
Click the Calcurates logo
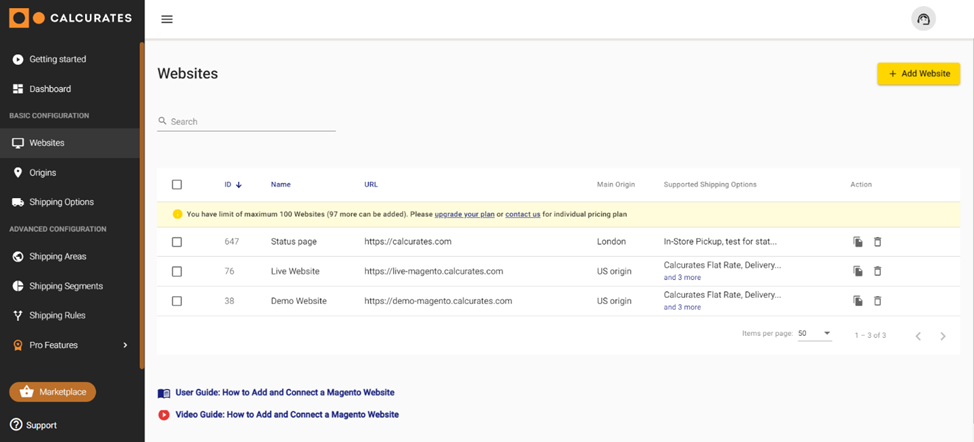[x=70, y=18]
